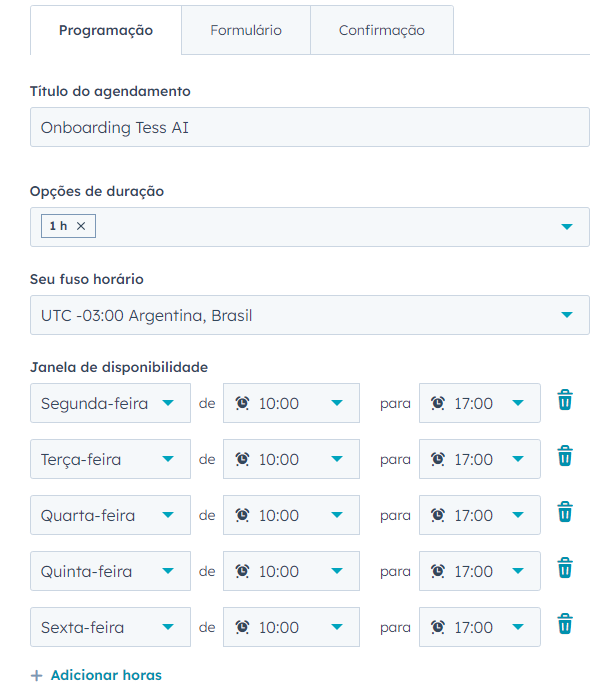Select the Programação tab
This screenshot has height=684, width=615.
coord(106,30)
